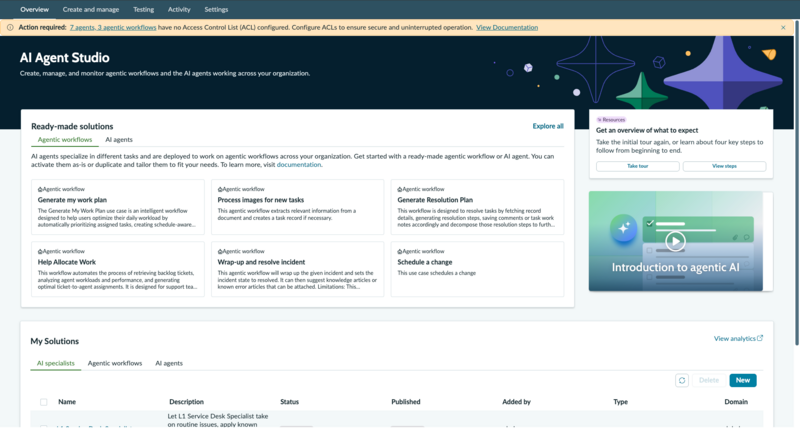The height and width of the screenshot is (428, 800).
Task: Click the page vertical scrollbar
Action: point(796,184)
